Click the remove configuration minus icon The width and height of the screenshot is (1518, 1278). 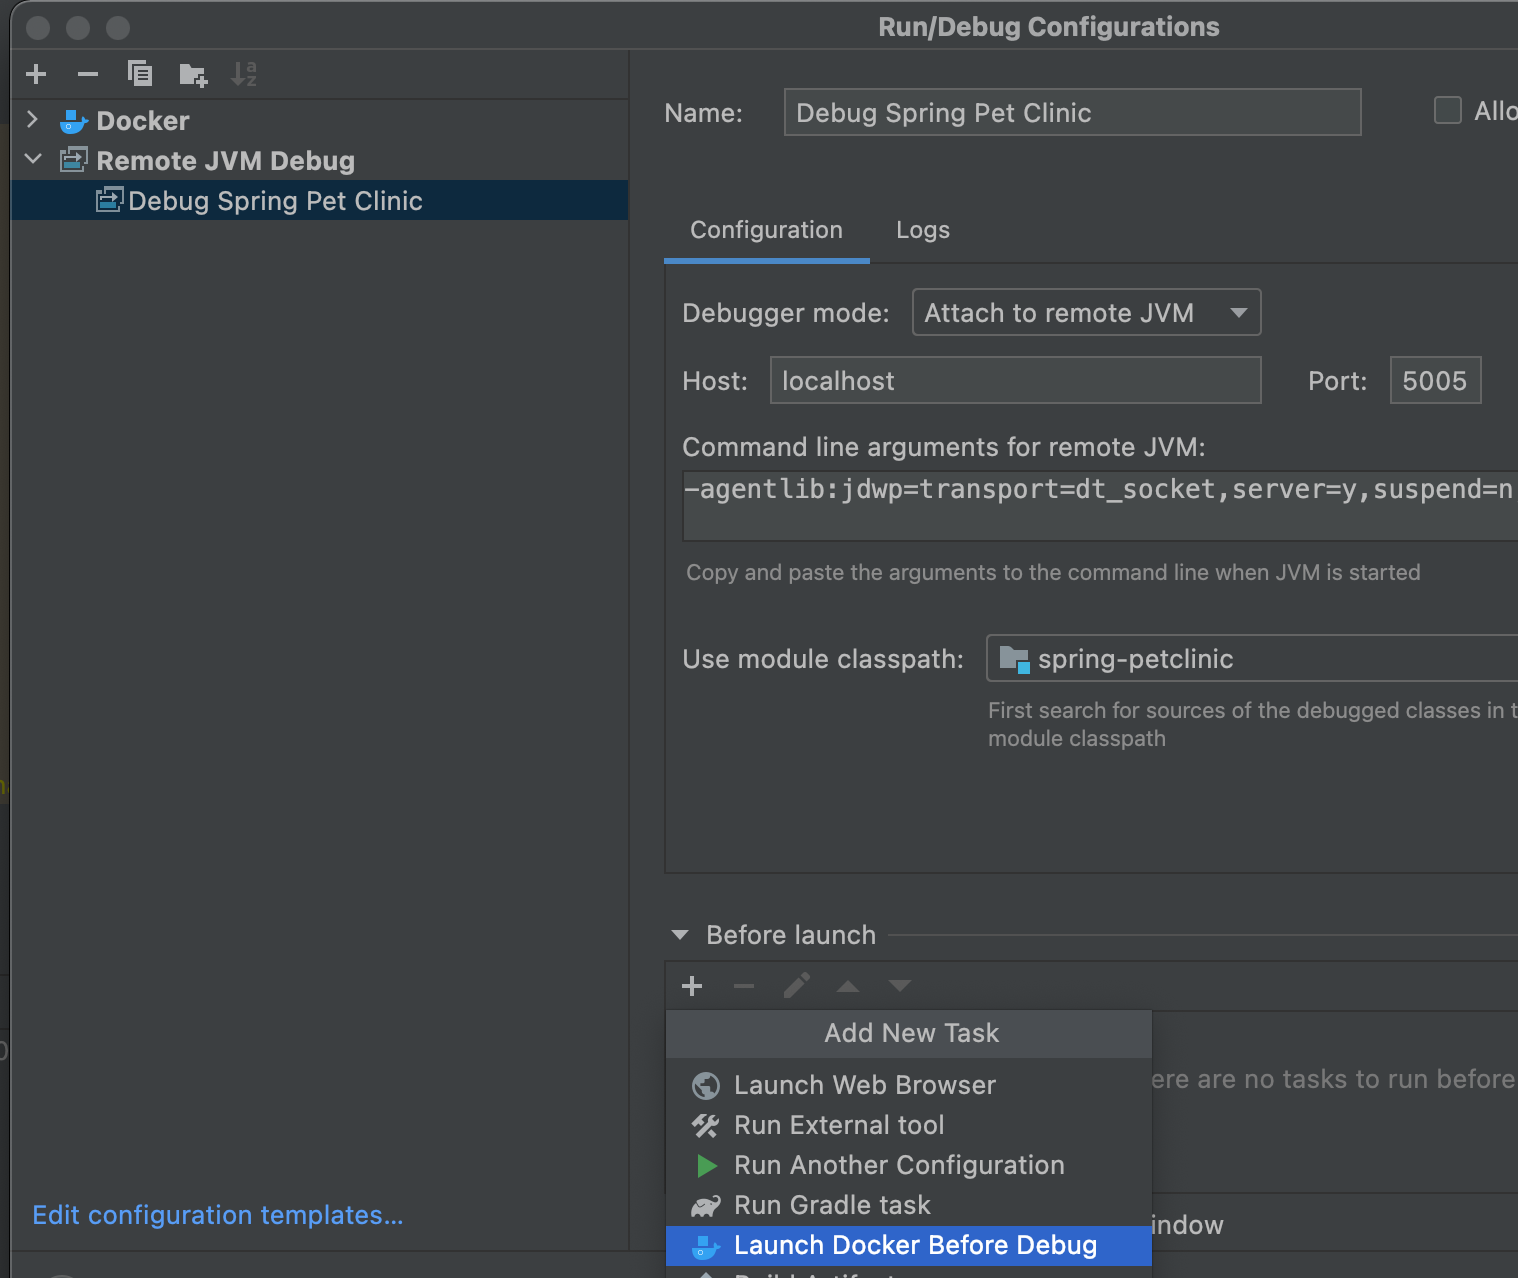coord(88,74)
